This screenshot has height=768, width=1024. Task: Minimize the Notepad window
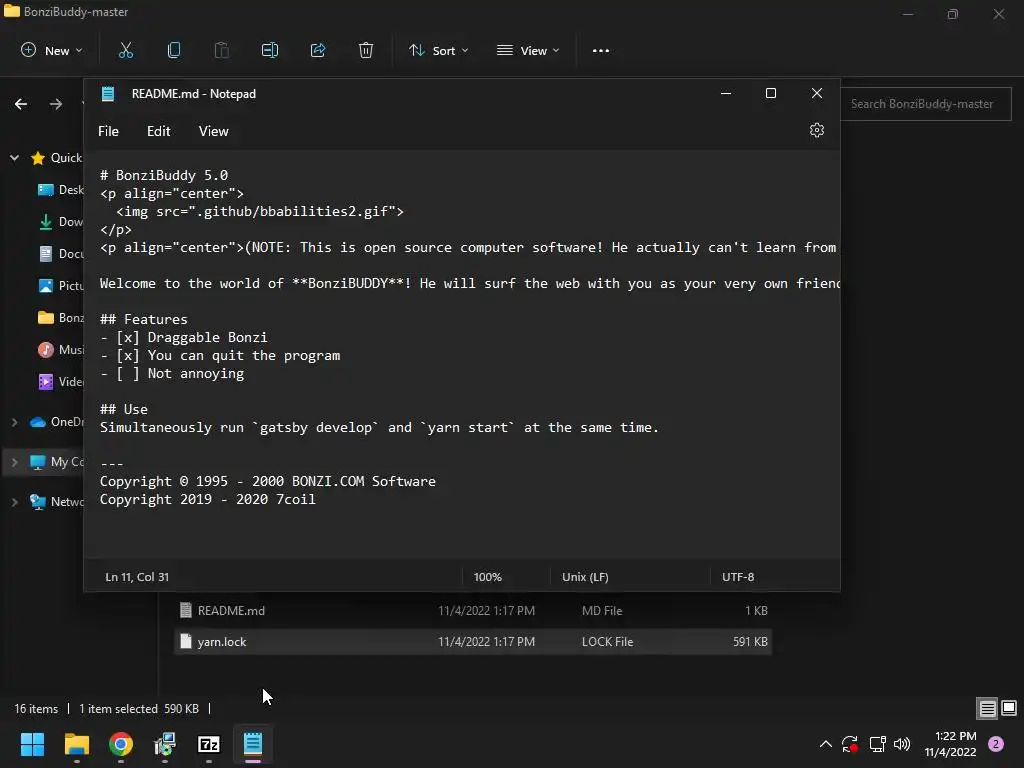click(726, 93)
